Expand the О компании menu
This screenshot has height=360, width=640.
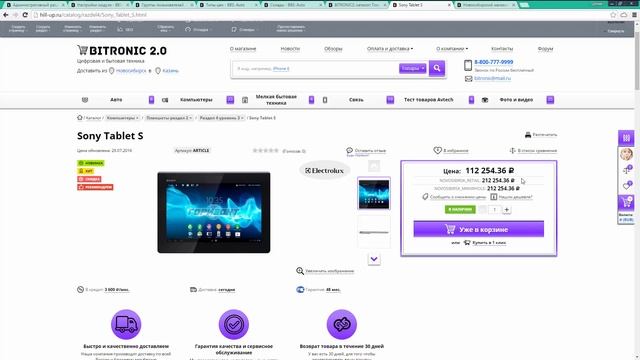[452, 49]
